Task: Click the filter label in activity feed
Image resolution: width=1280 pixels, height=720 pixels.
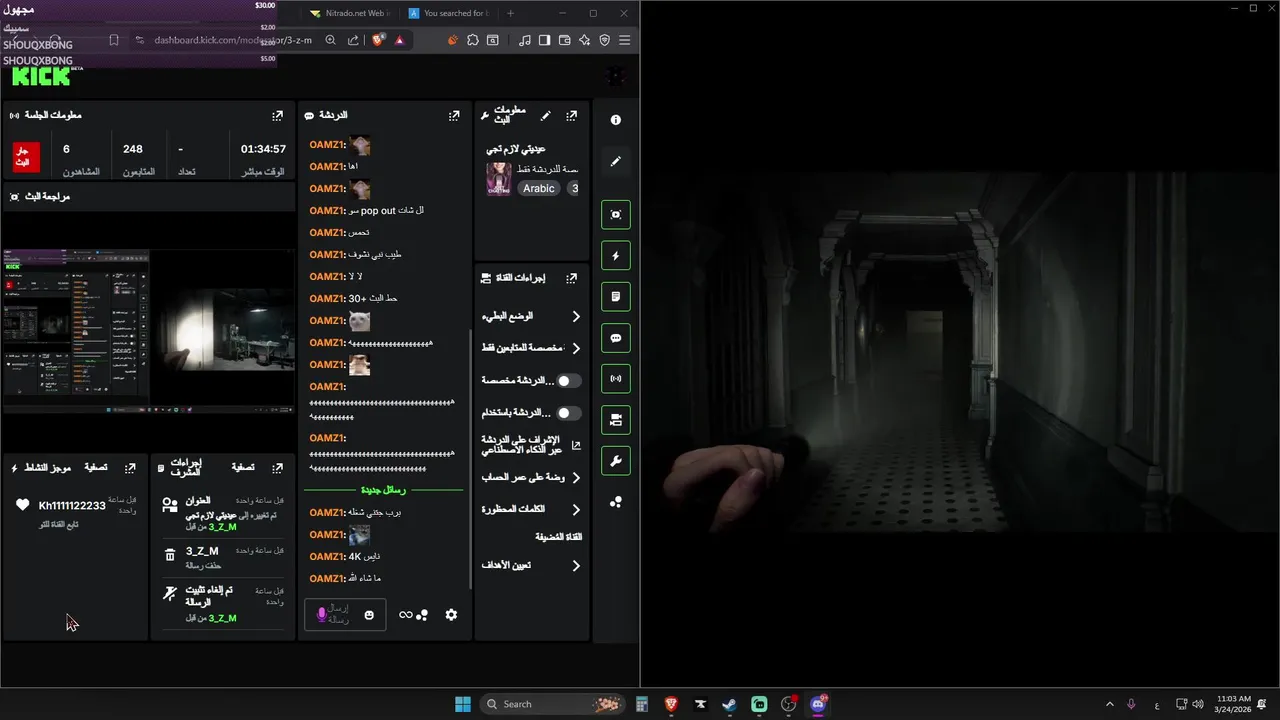Action: click(x=96, y=468)
